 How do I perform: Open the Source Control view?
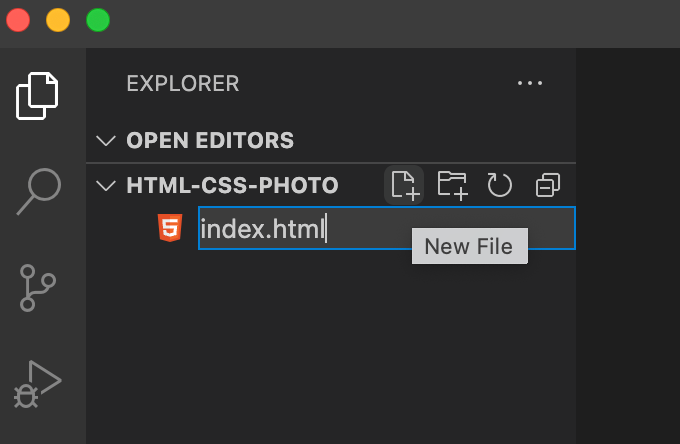(39, 288)
